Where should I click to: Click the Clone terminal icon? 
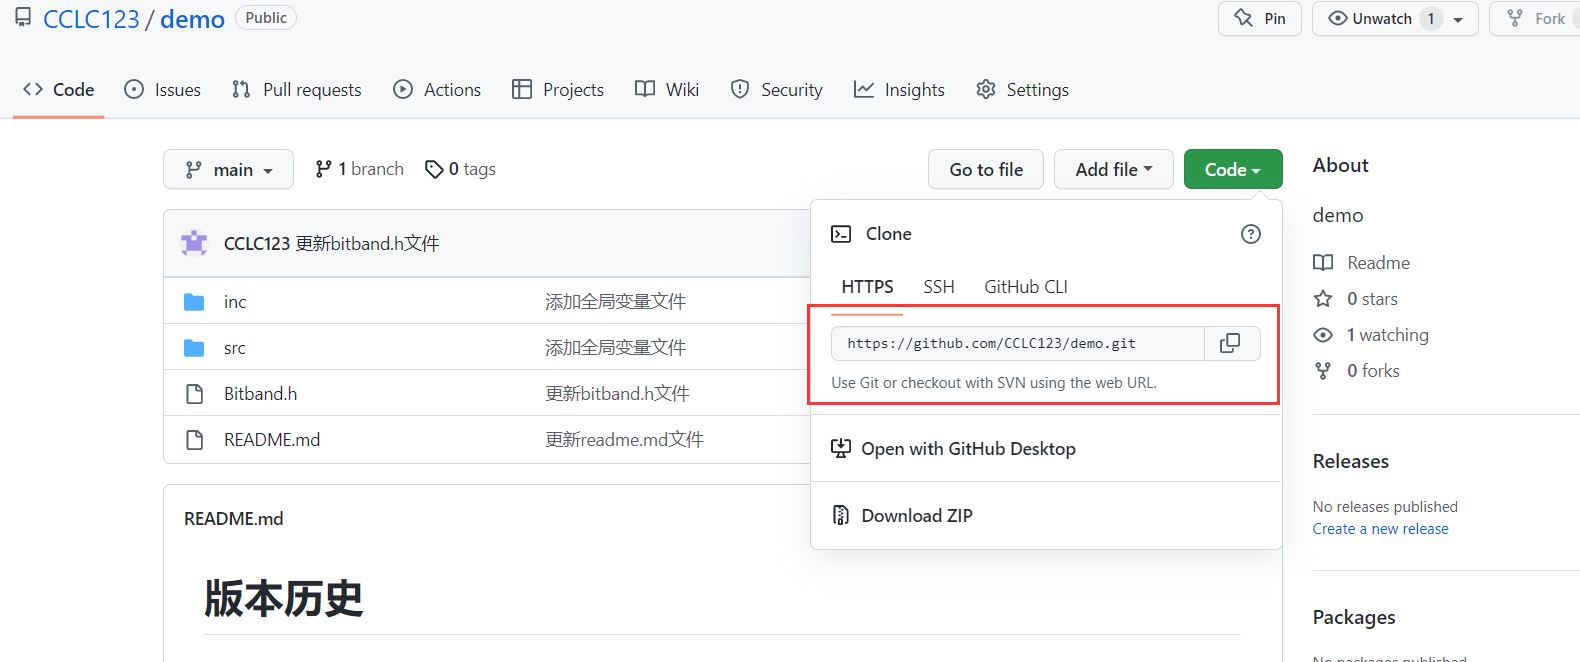(x=841, y=234)
